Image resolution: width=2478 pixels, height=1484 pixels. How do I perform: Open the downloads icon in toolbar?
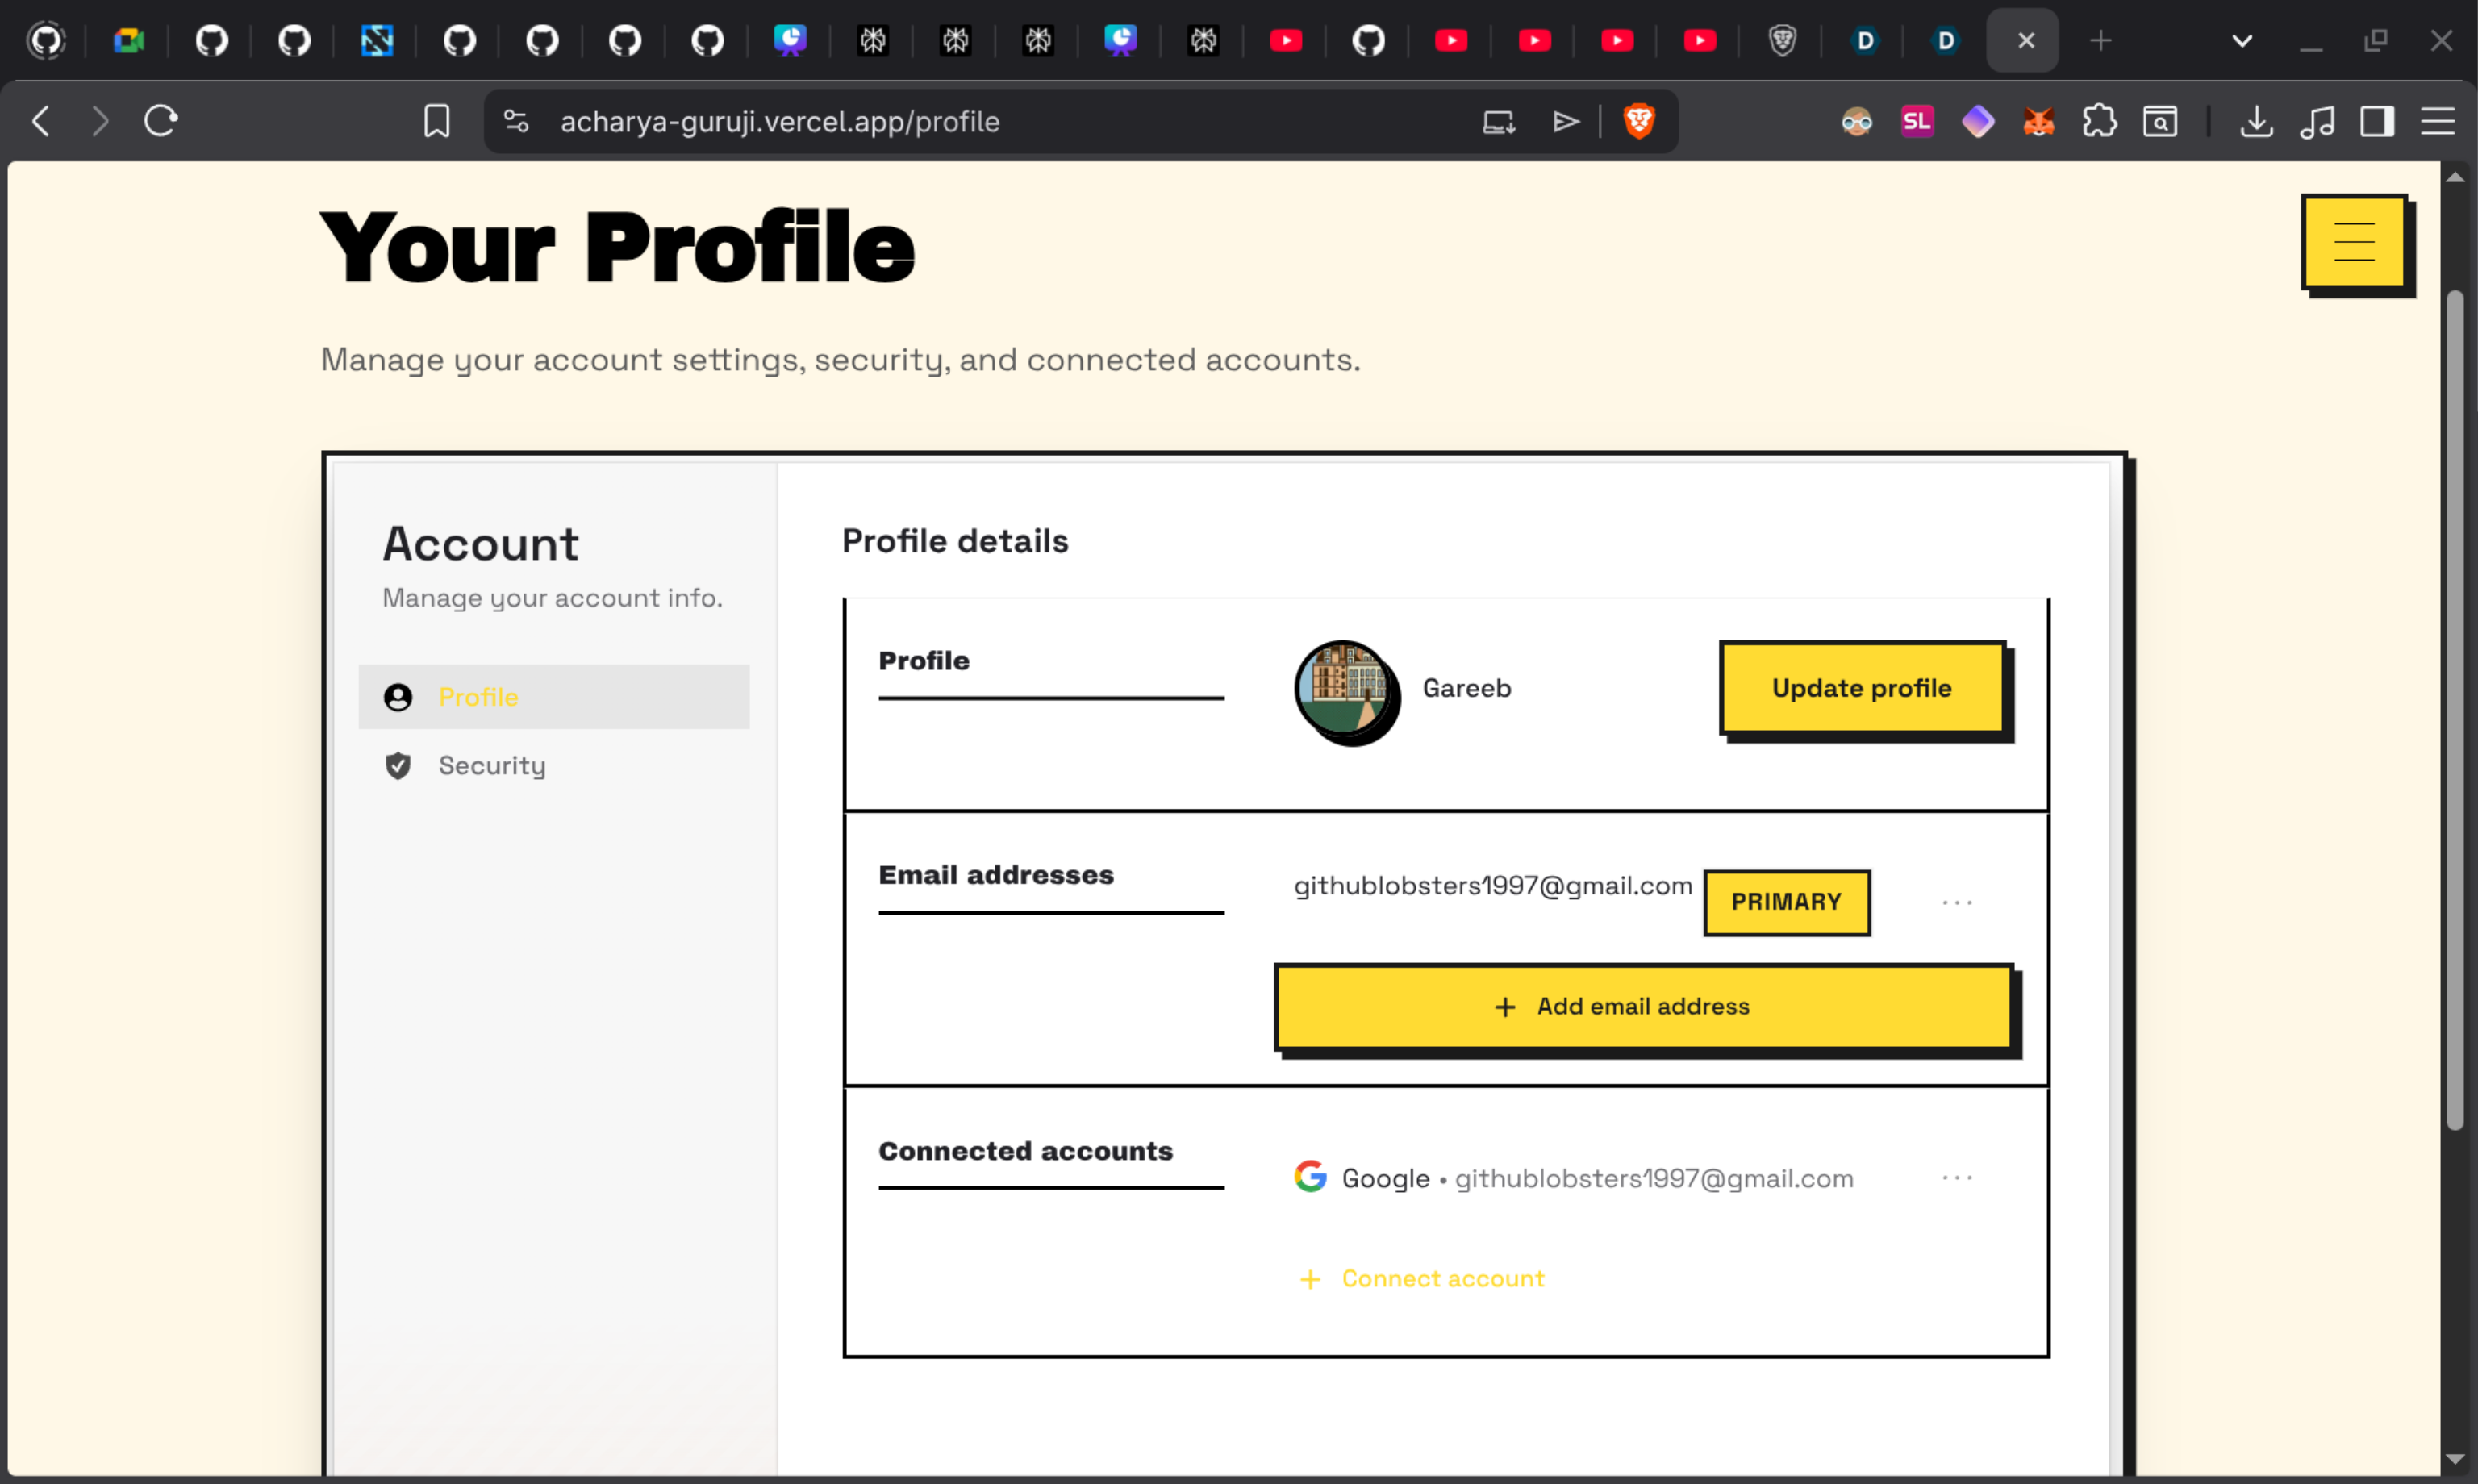pos(2256,122)
